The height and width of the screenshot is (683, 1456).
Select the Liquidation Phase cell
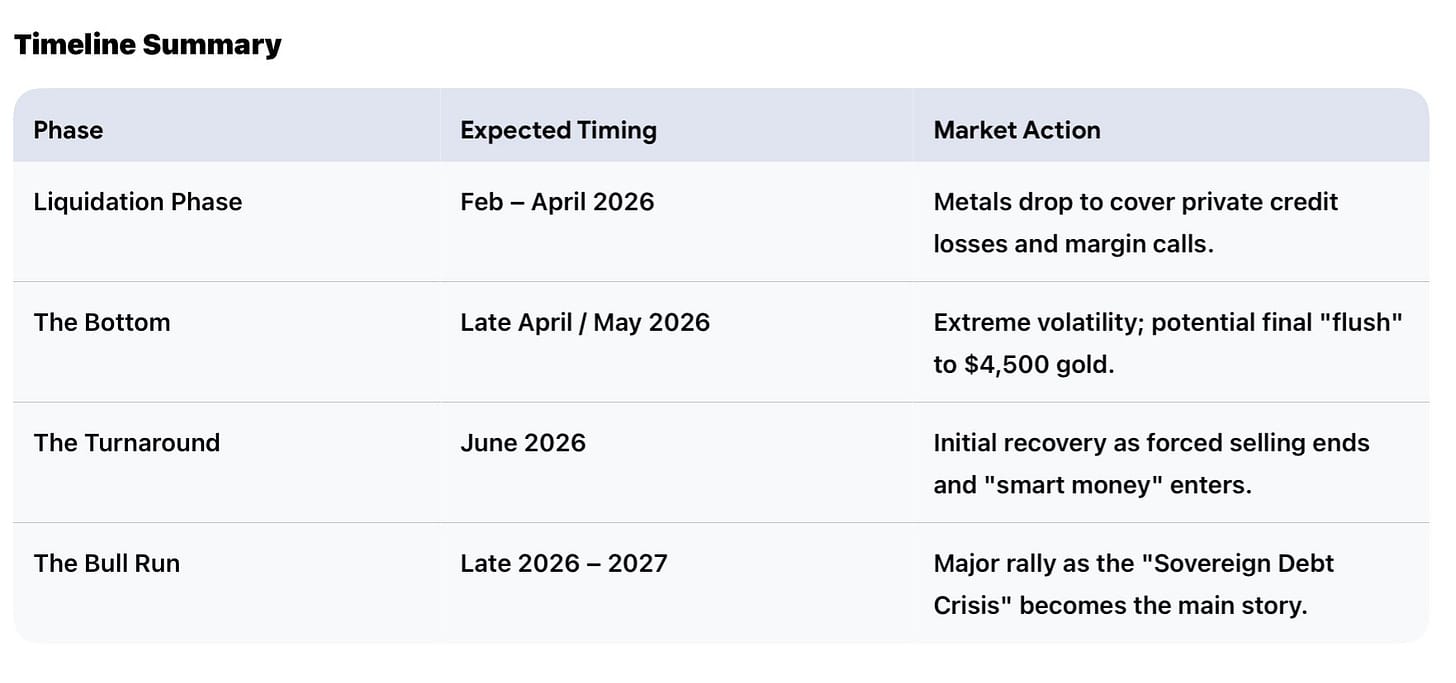click(137, 202)
